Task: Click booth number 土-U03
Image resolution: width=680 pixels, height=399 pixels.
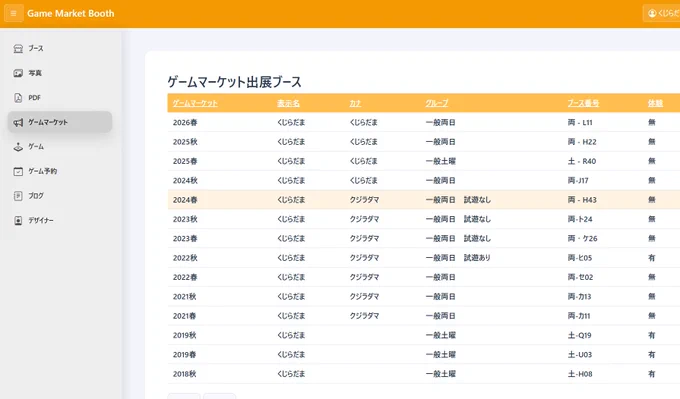Action: click(580, 354)
